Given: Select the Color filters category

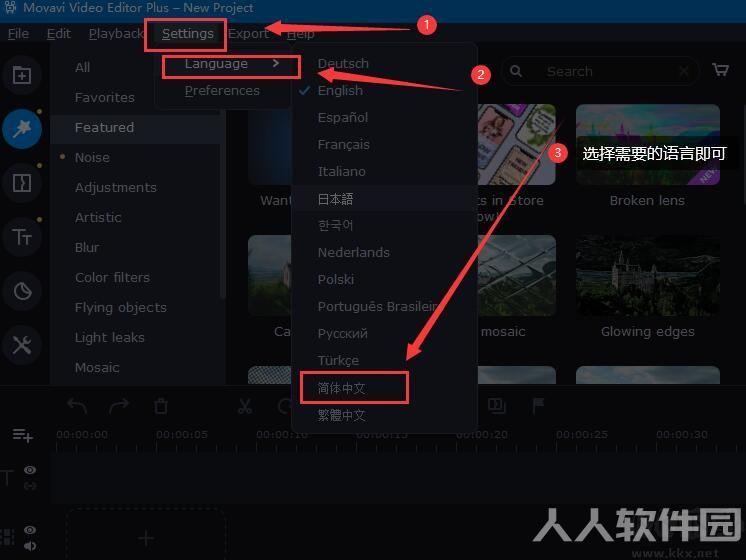Looking at the screenshot, I should coord(112,277).
